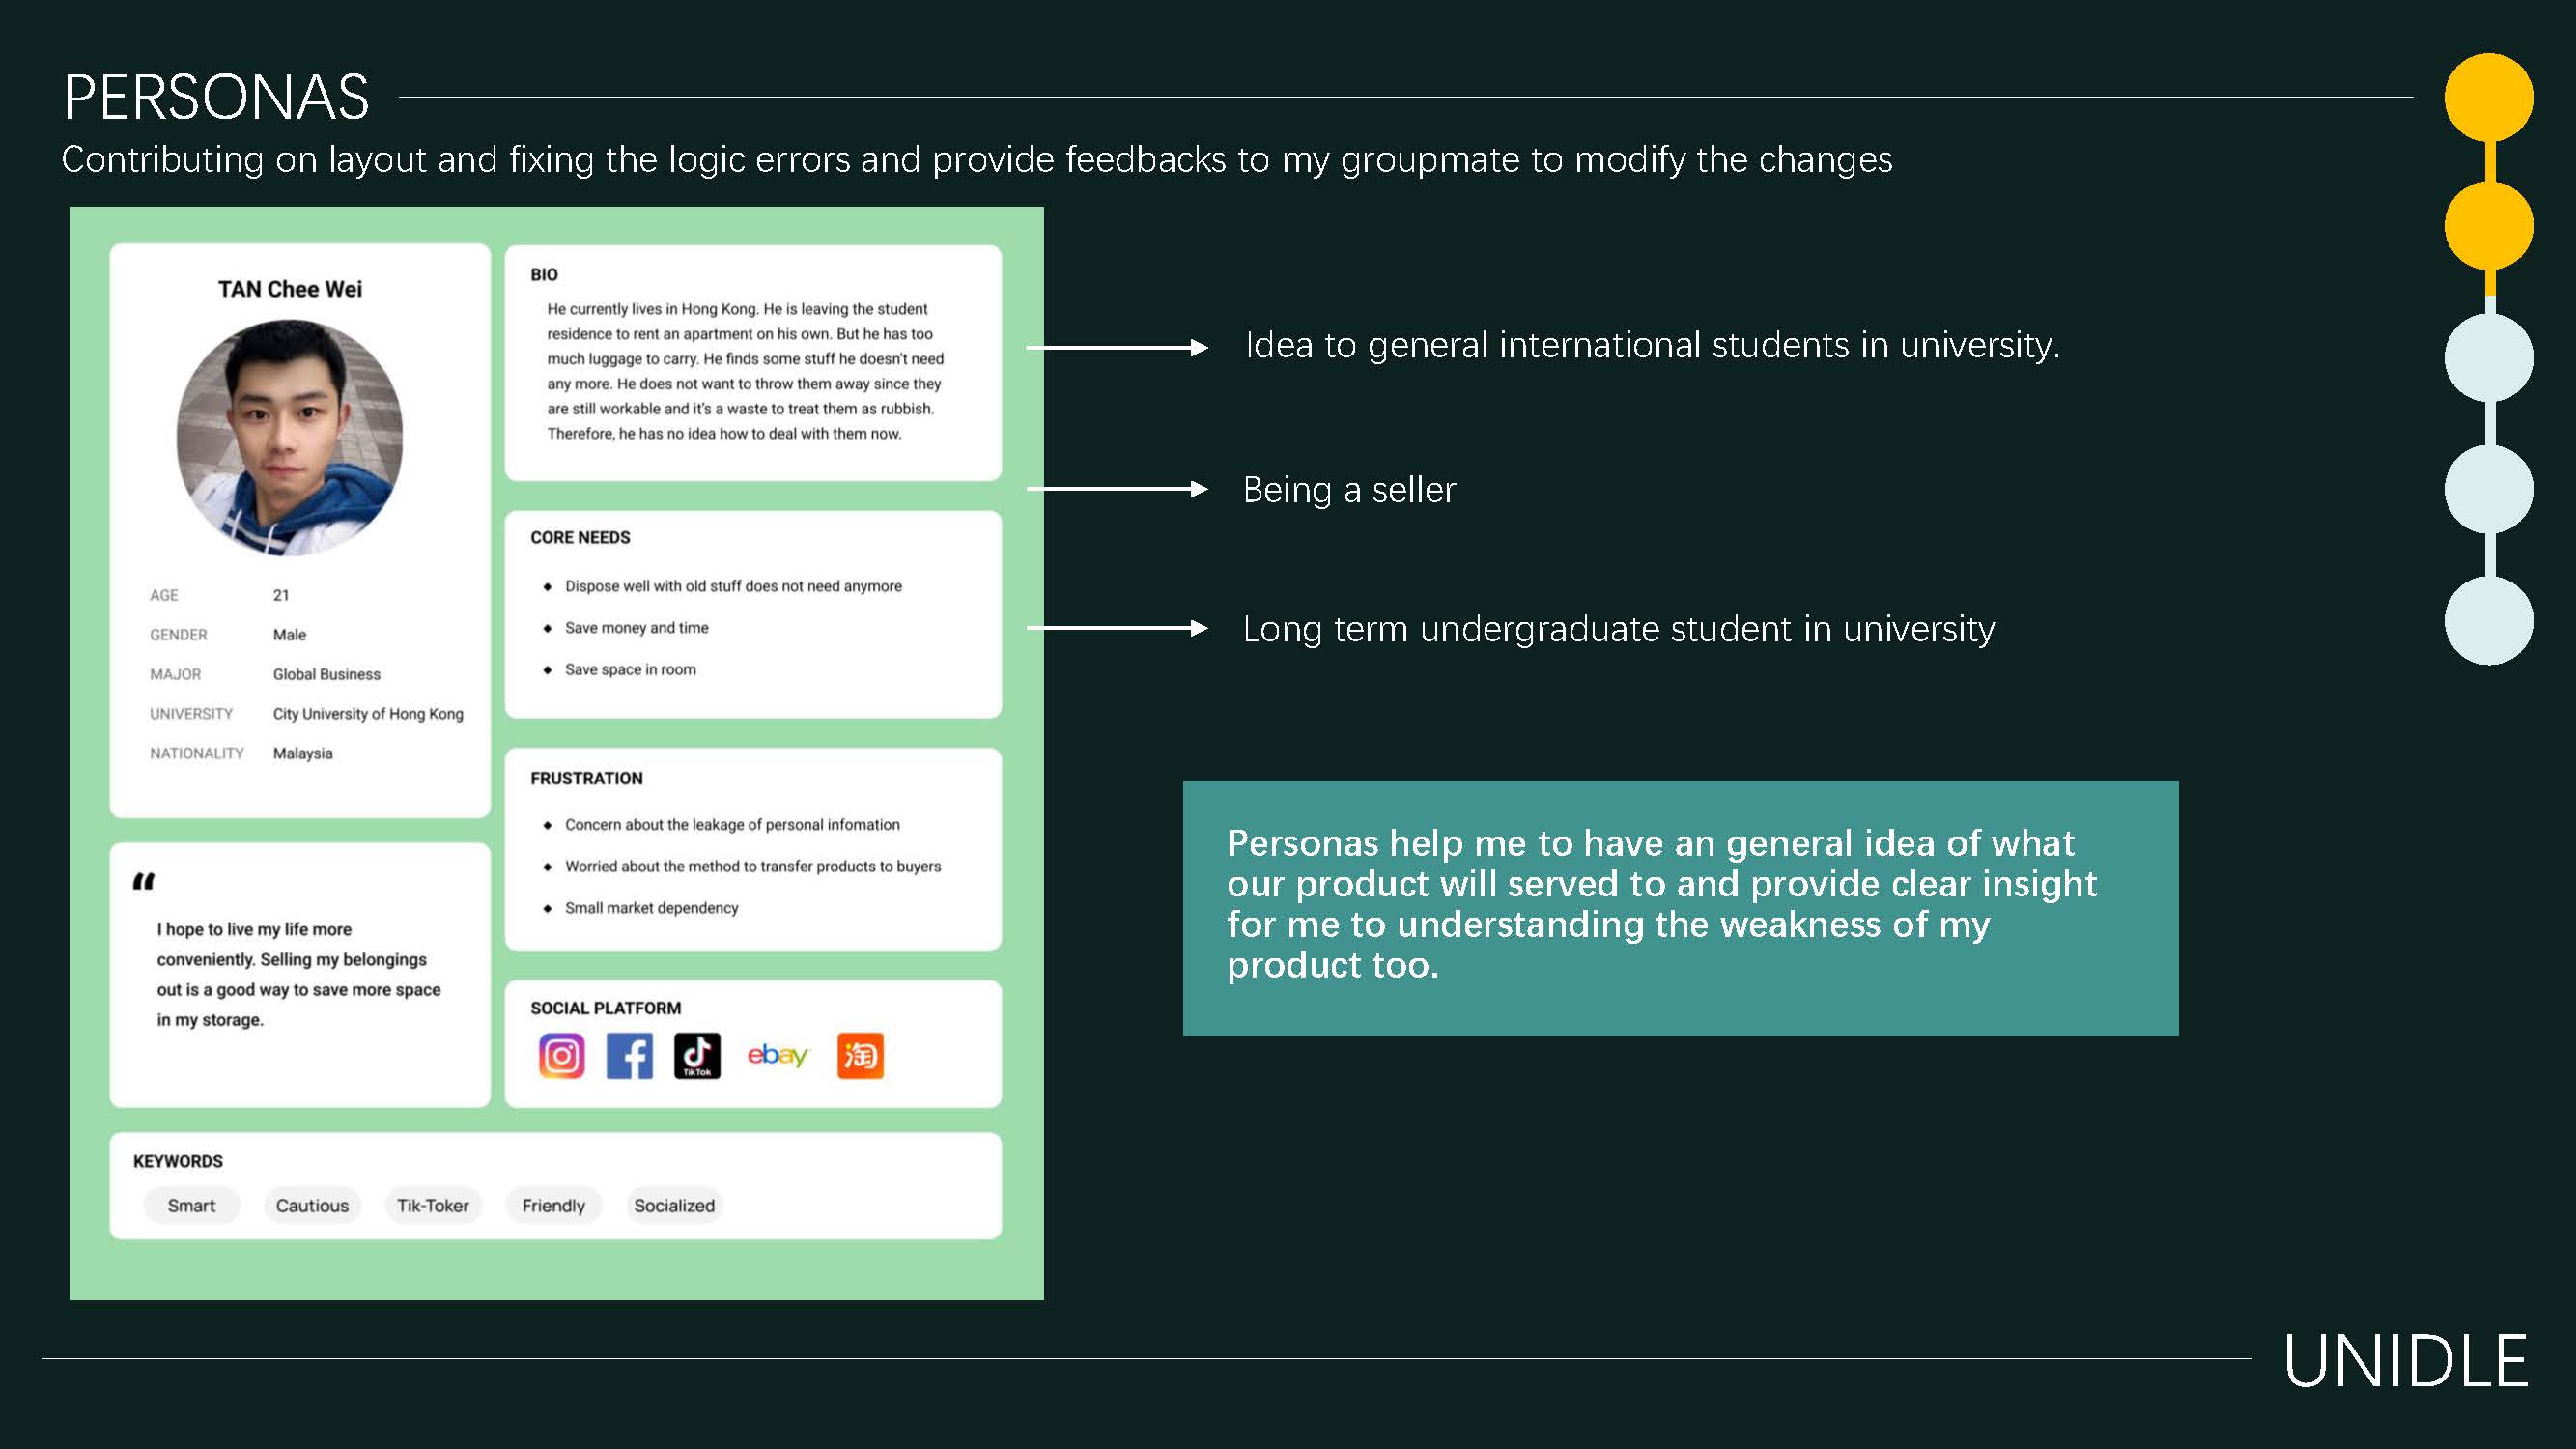Screen dimensions: 2576x1449
Task: Click the second yellow progress circle
Action: (x=2488, y=225)
